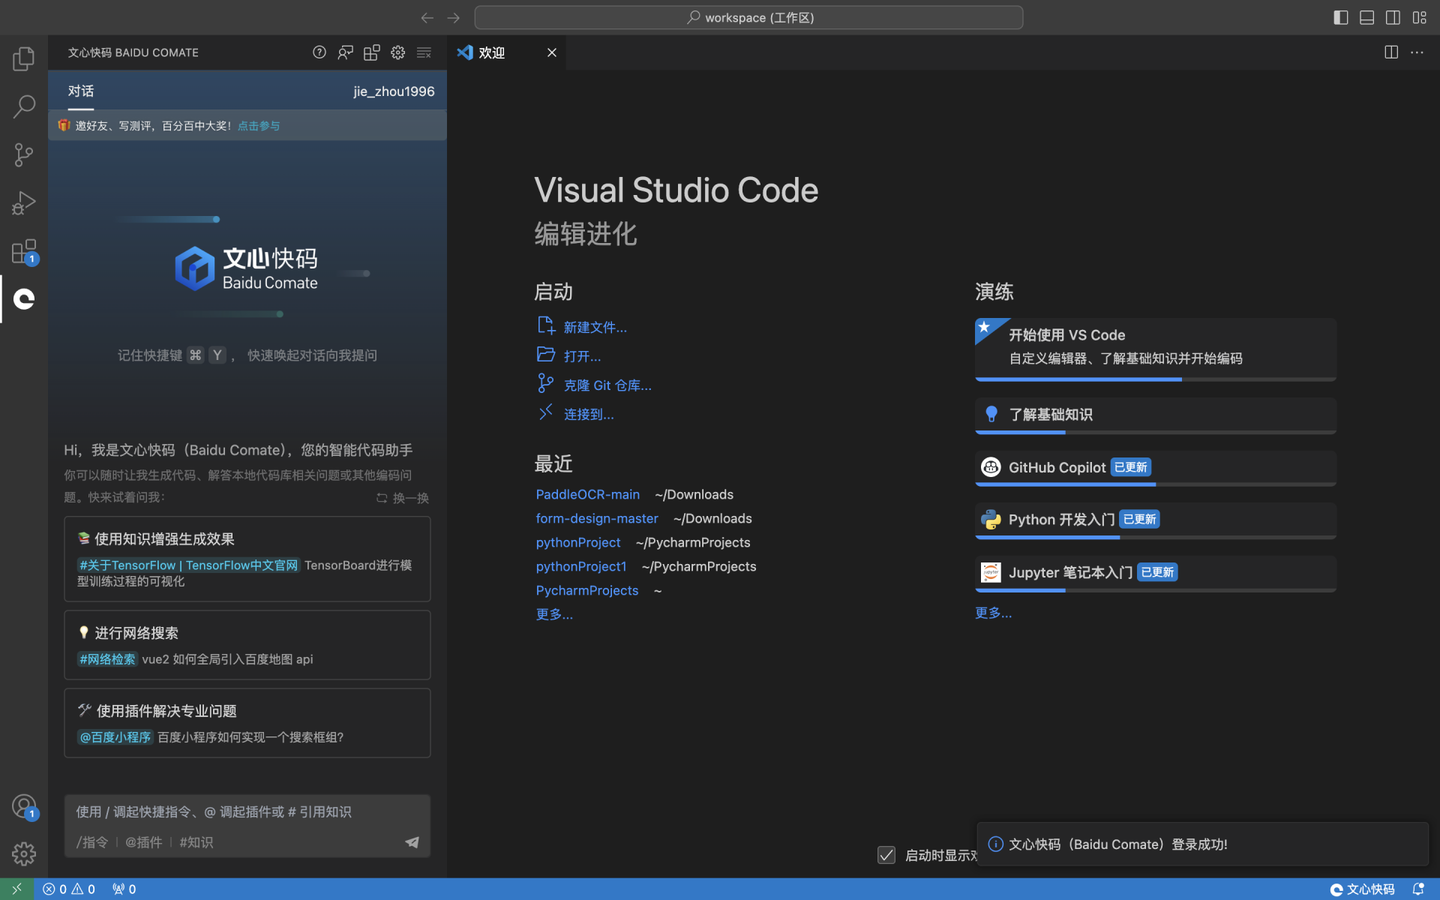Toggle secondary side bar layout icon
Image resolution: width=1440 pixels, height=900 pixels.
pos(1393,17)
